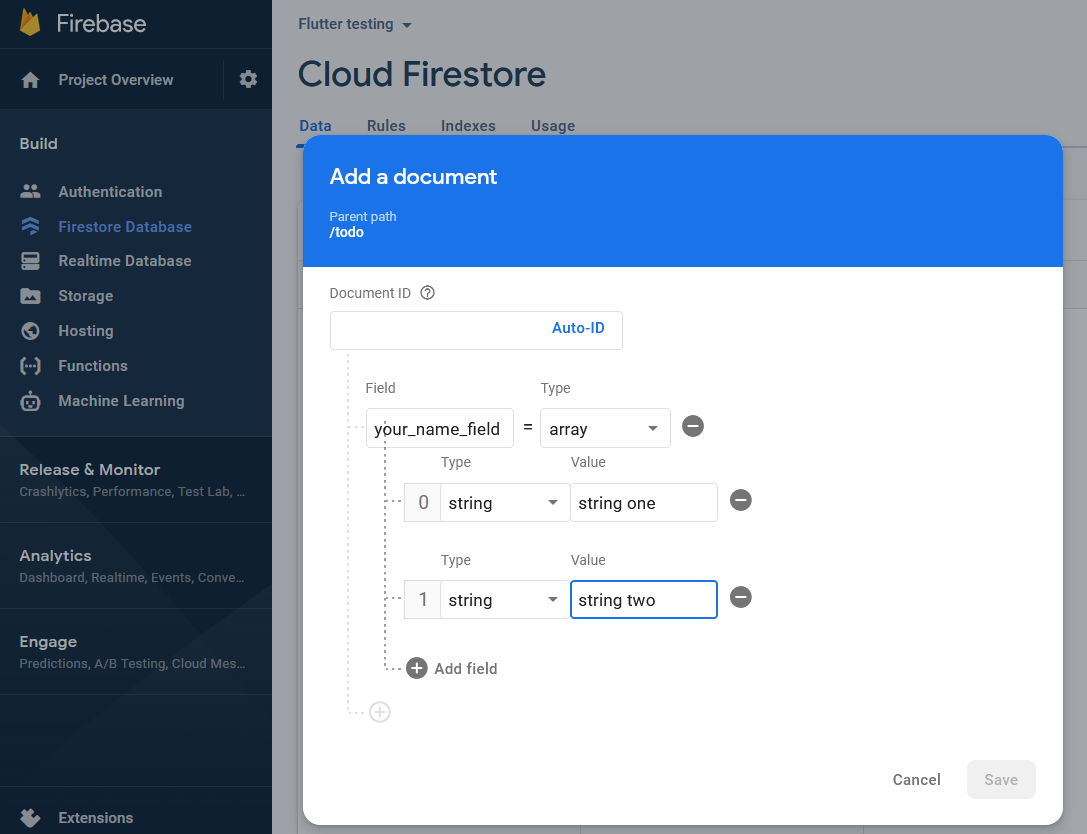1087x834 pixels.
Task: Click the Authentication people icon
Action: (x=31, y=191)
